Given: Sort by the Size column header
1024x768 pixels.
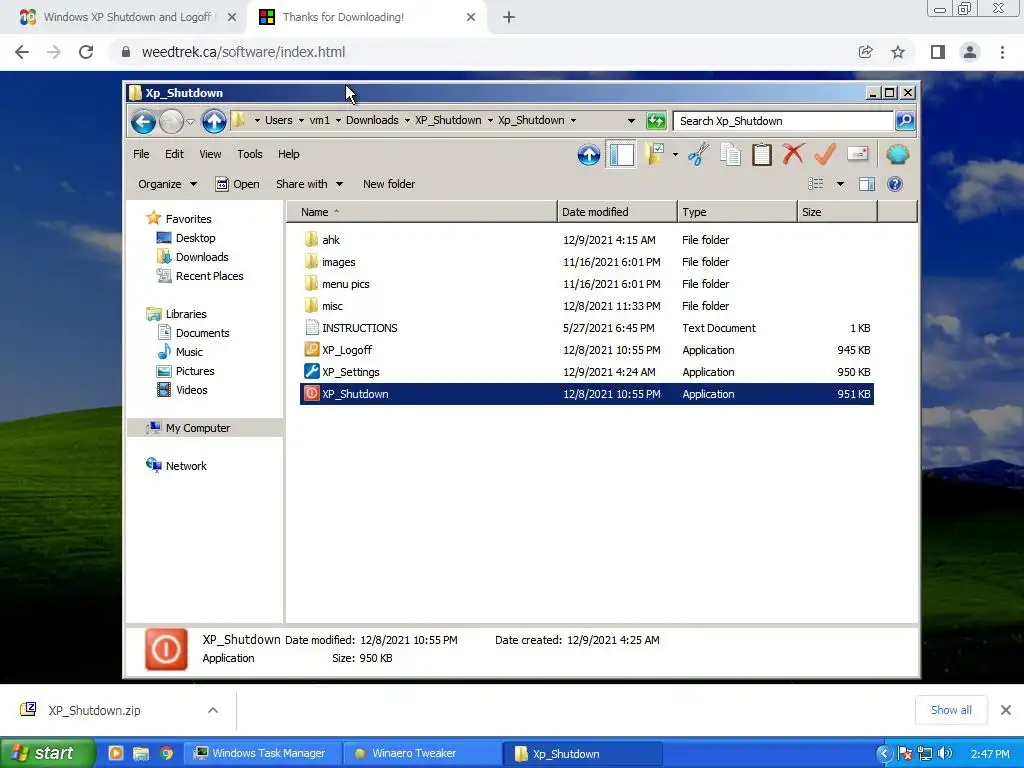Looking at the screenshot, I should click(837, 212).
